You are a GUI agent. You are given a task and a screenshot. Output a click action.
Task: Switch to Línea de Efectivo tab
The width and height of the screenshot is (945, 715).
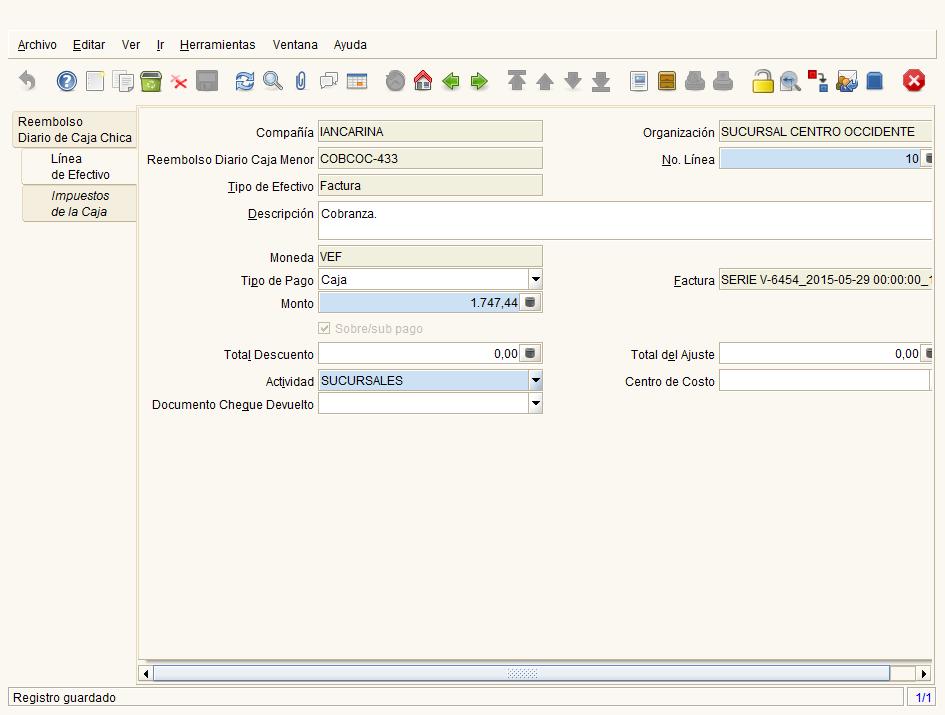80,166
